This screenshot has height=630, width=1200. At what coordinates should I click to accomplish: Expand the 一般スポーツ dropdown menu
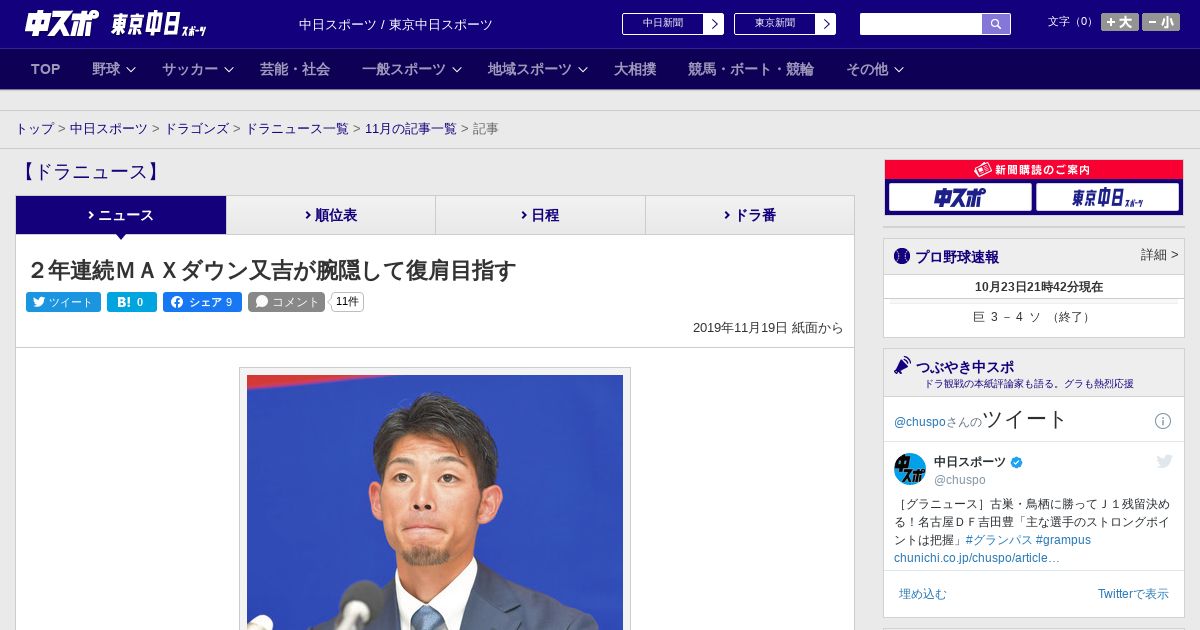pyautogui.click(x=412, y=69)
